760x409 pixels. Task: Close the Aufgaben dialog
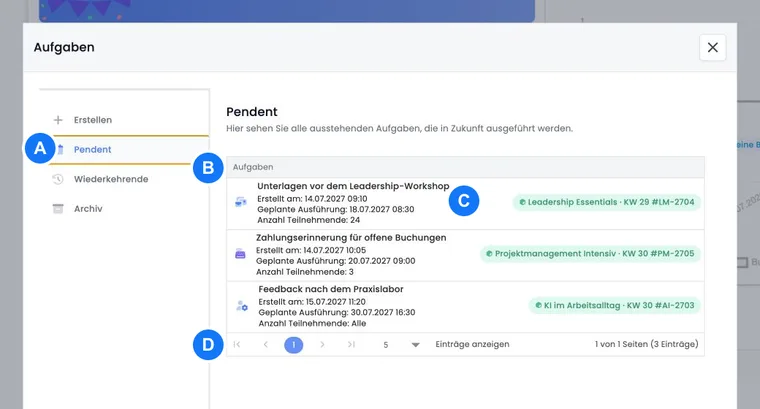(x=712, y=47)
